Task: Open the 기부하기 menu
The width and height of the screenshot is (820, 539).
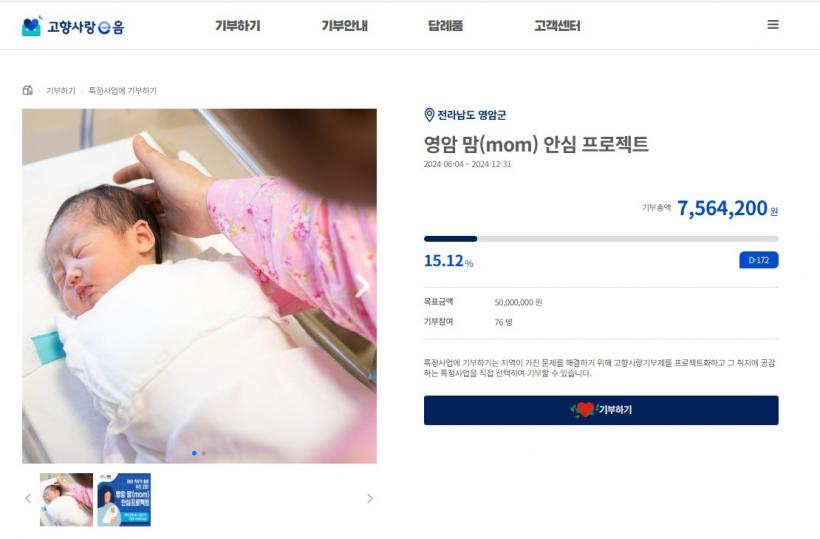Action: [x=237, y=26]
